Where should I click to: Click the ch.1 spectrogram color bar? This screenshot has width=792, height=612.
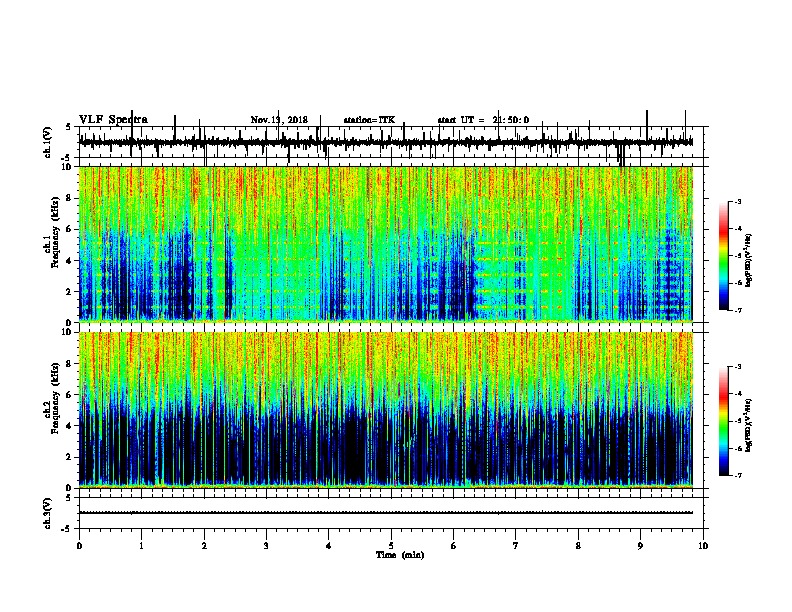[x=723, y=256]
